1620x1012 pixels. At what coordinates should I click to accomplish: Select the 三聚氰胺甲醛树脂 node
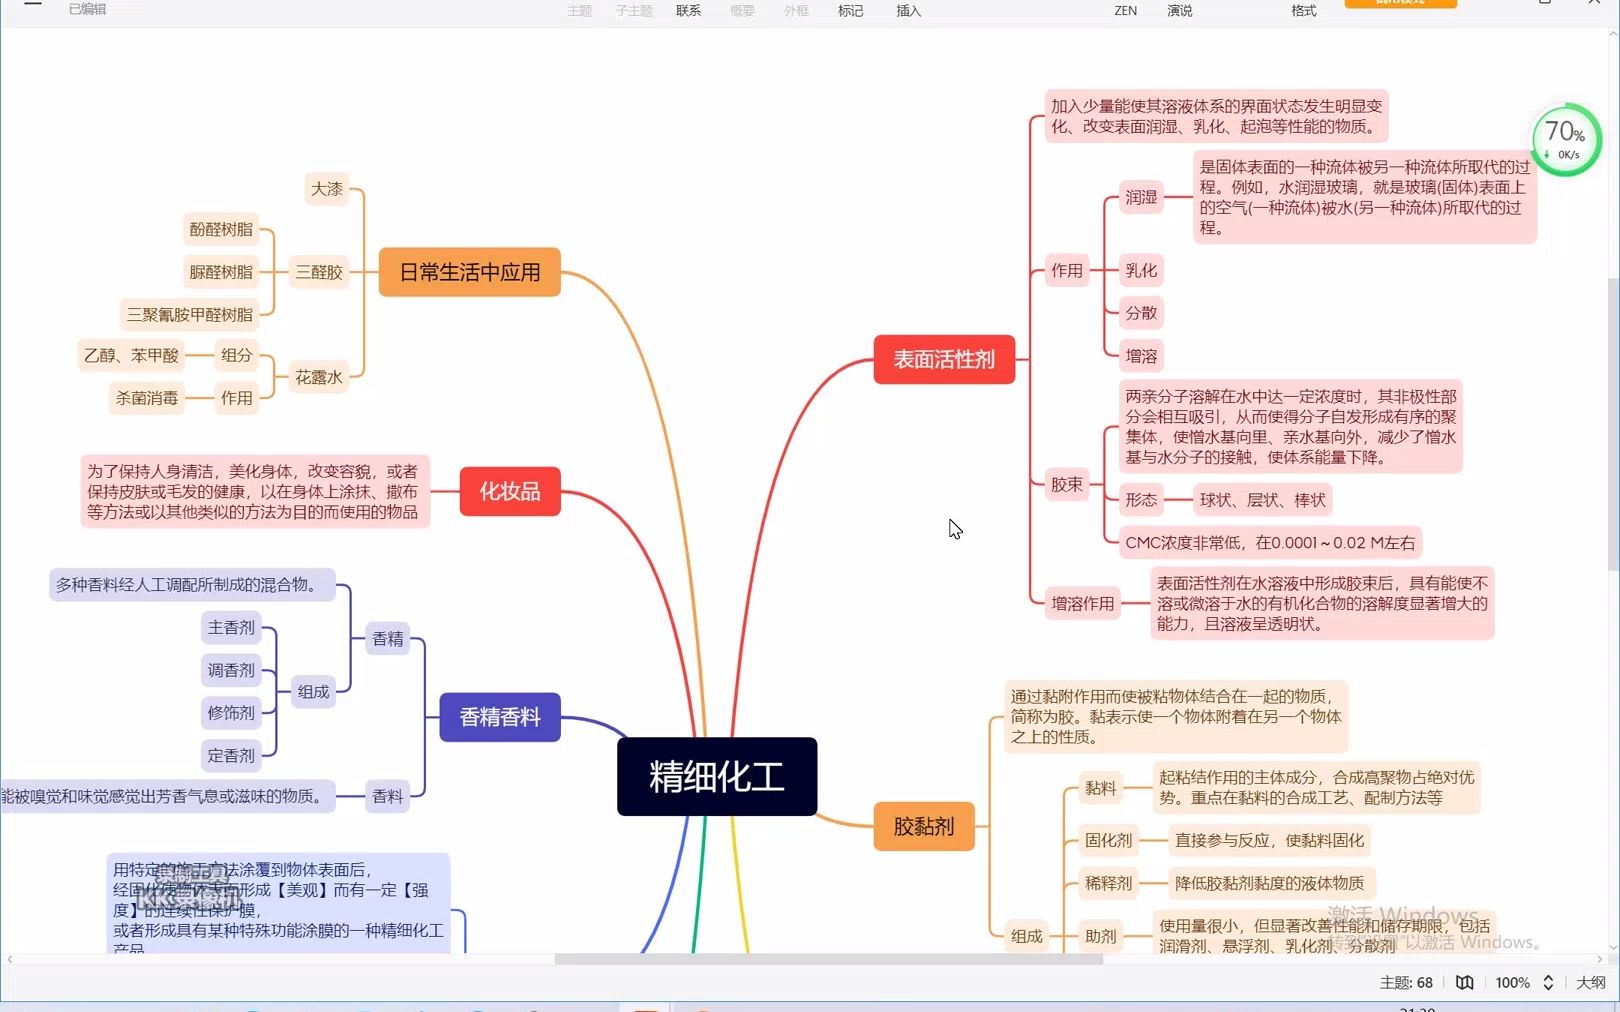point(189,314)
